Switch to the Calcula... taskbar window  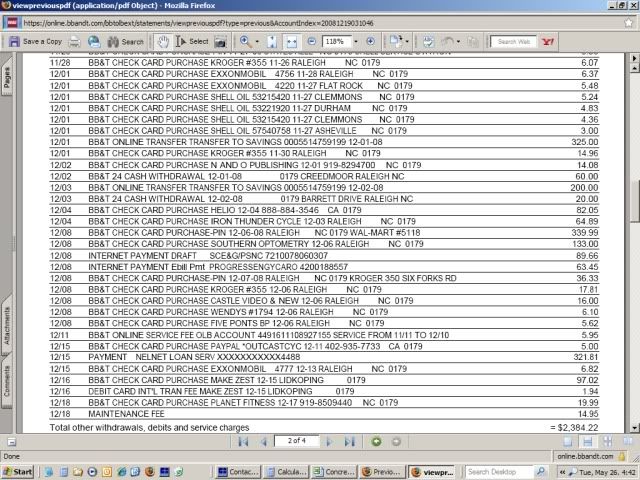286,472
